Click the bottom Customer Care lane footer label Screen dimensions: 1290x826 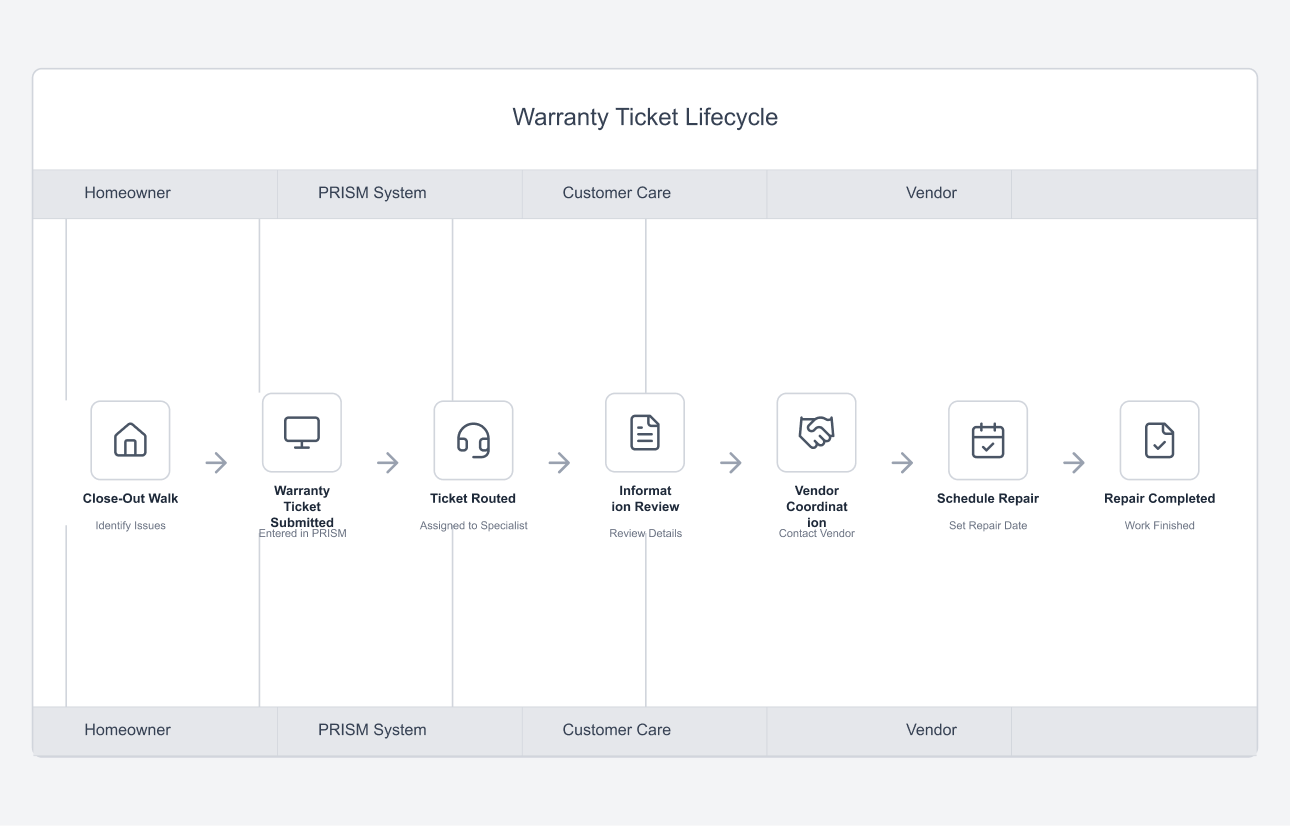coord(616,730)
